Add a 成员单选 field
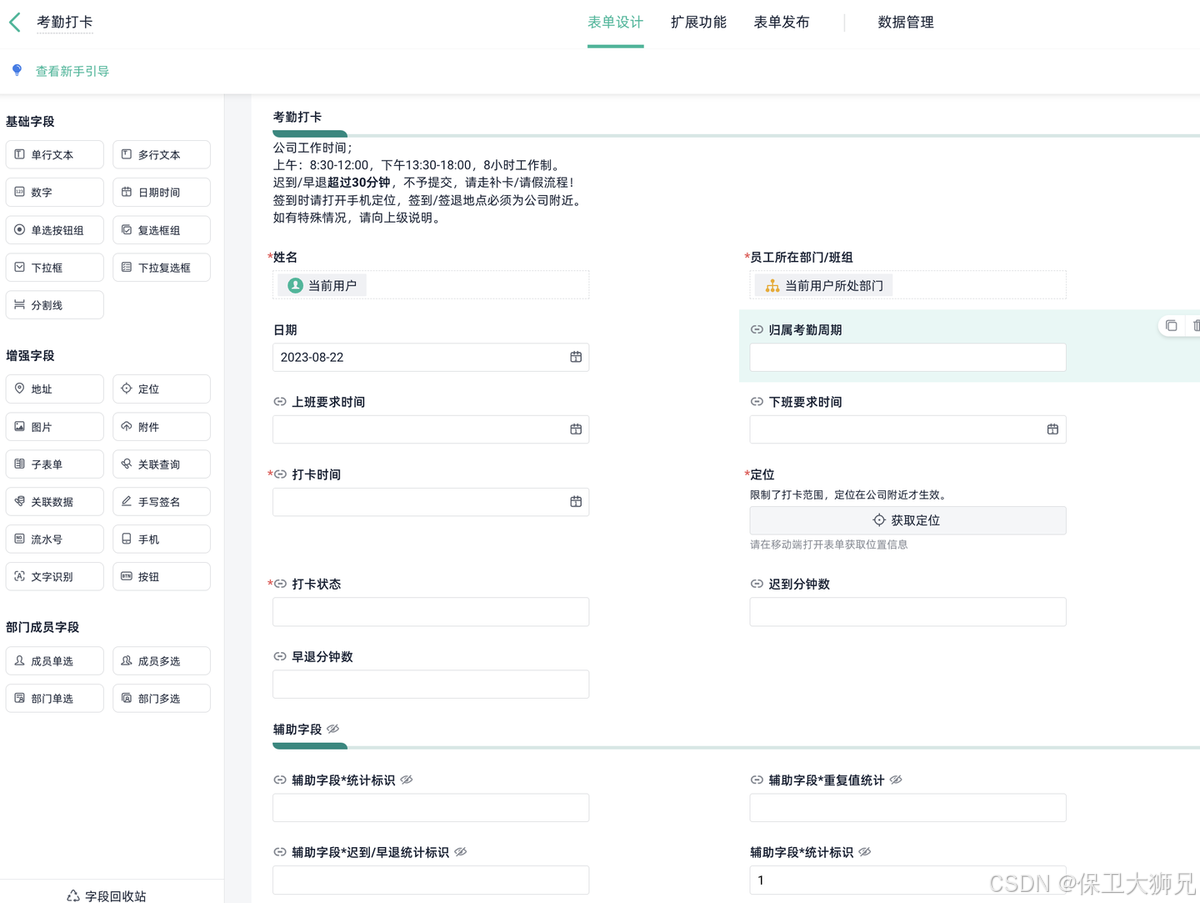This screenshot has height=903, width=1200. point(55,661)
